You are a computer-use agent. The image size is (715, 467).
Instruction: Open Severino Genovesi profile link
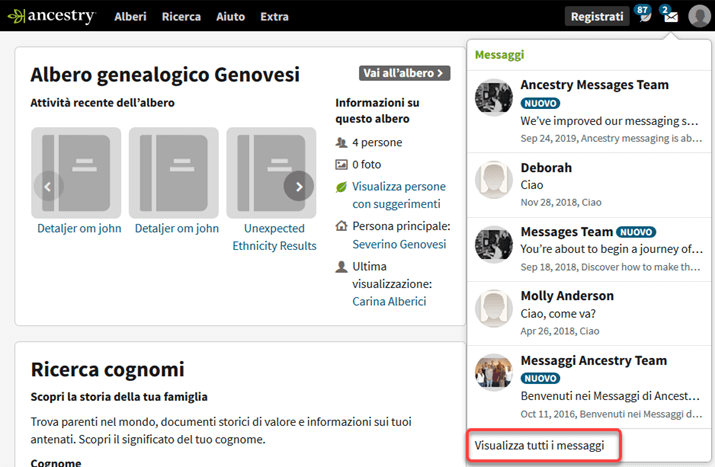click(x=399, y=244)
